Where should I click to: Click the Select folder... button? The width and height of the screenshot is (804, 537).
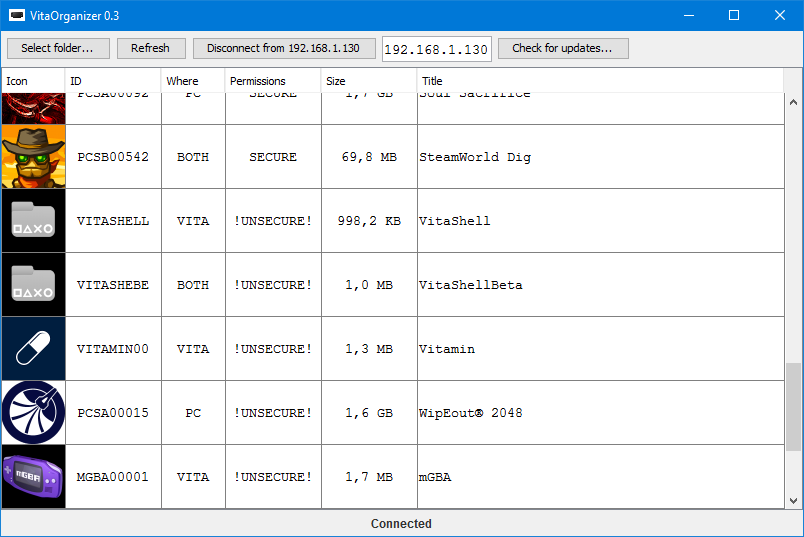point(58,48)
